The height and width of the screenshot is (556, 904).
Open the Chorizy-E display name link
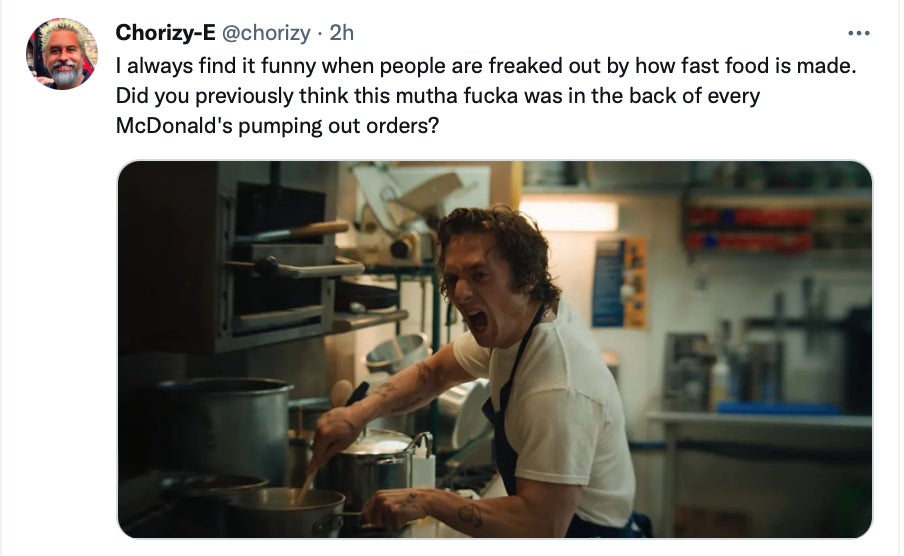click(x=165, y=33)
